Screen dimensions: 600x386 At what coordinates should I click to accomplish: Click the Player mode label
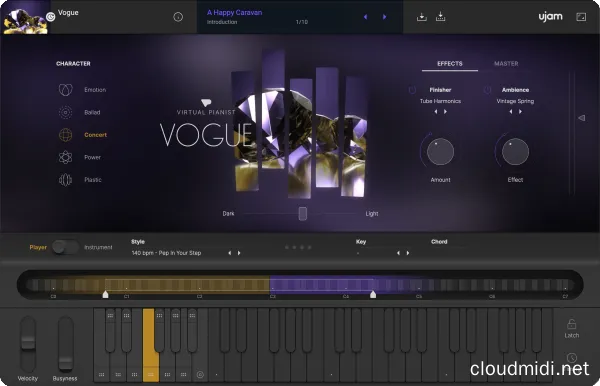pyautogui.click(x=38, y=248)
